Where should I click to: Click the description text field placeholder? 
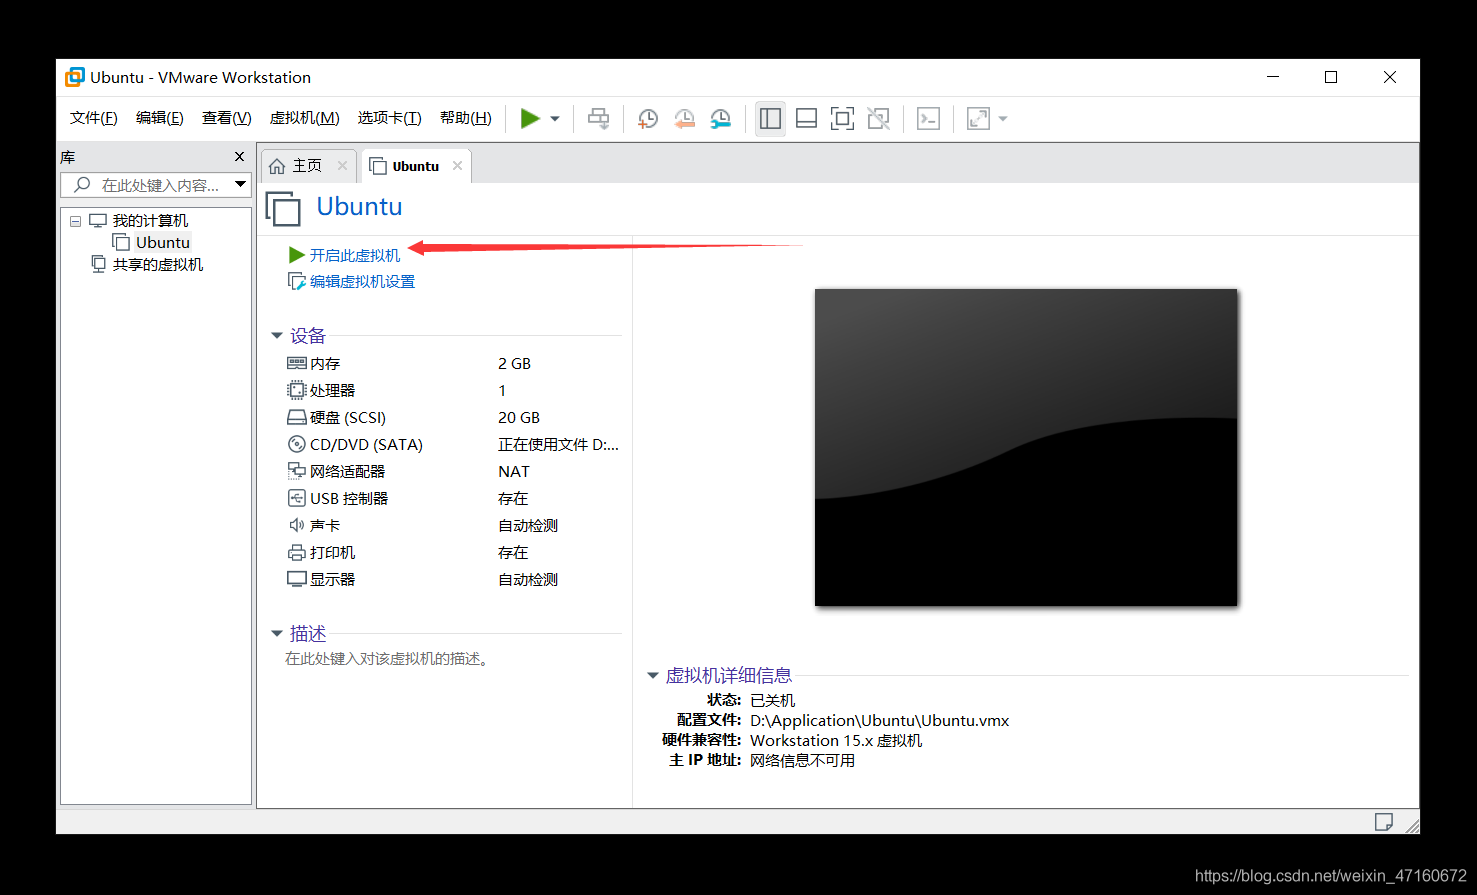pyautogui.click(x=387, y=659)
